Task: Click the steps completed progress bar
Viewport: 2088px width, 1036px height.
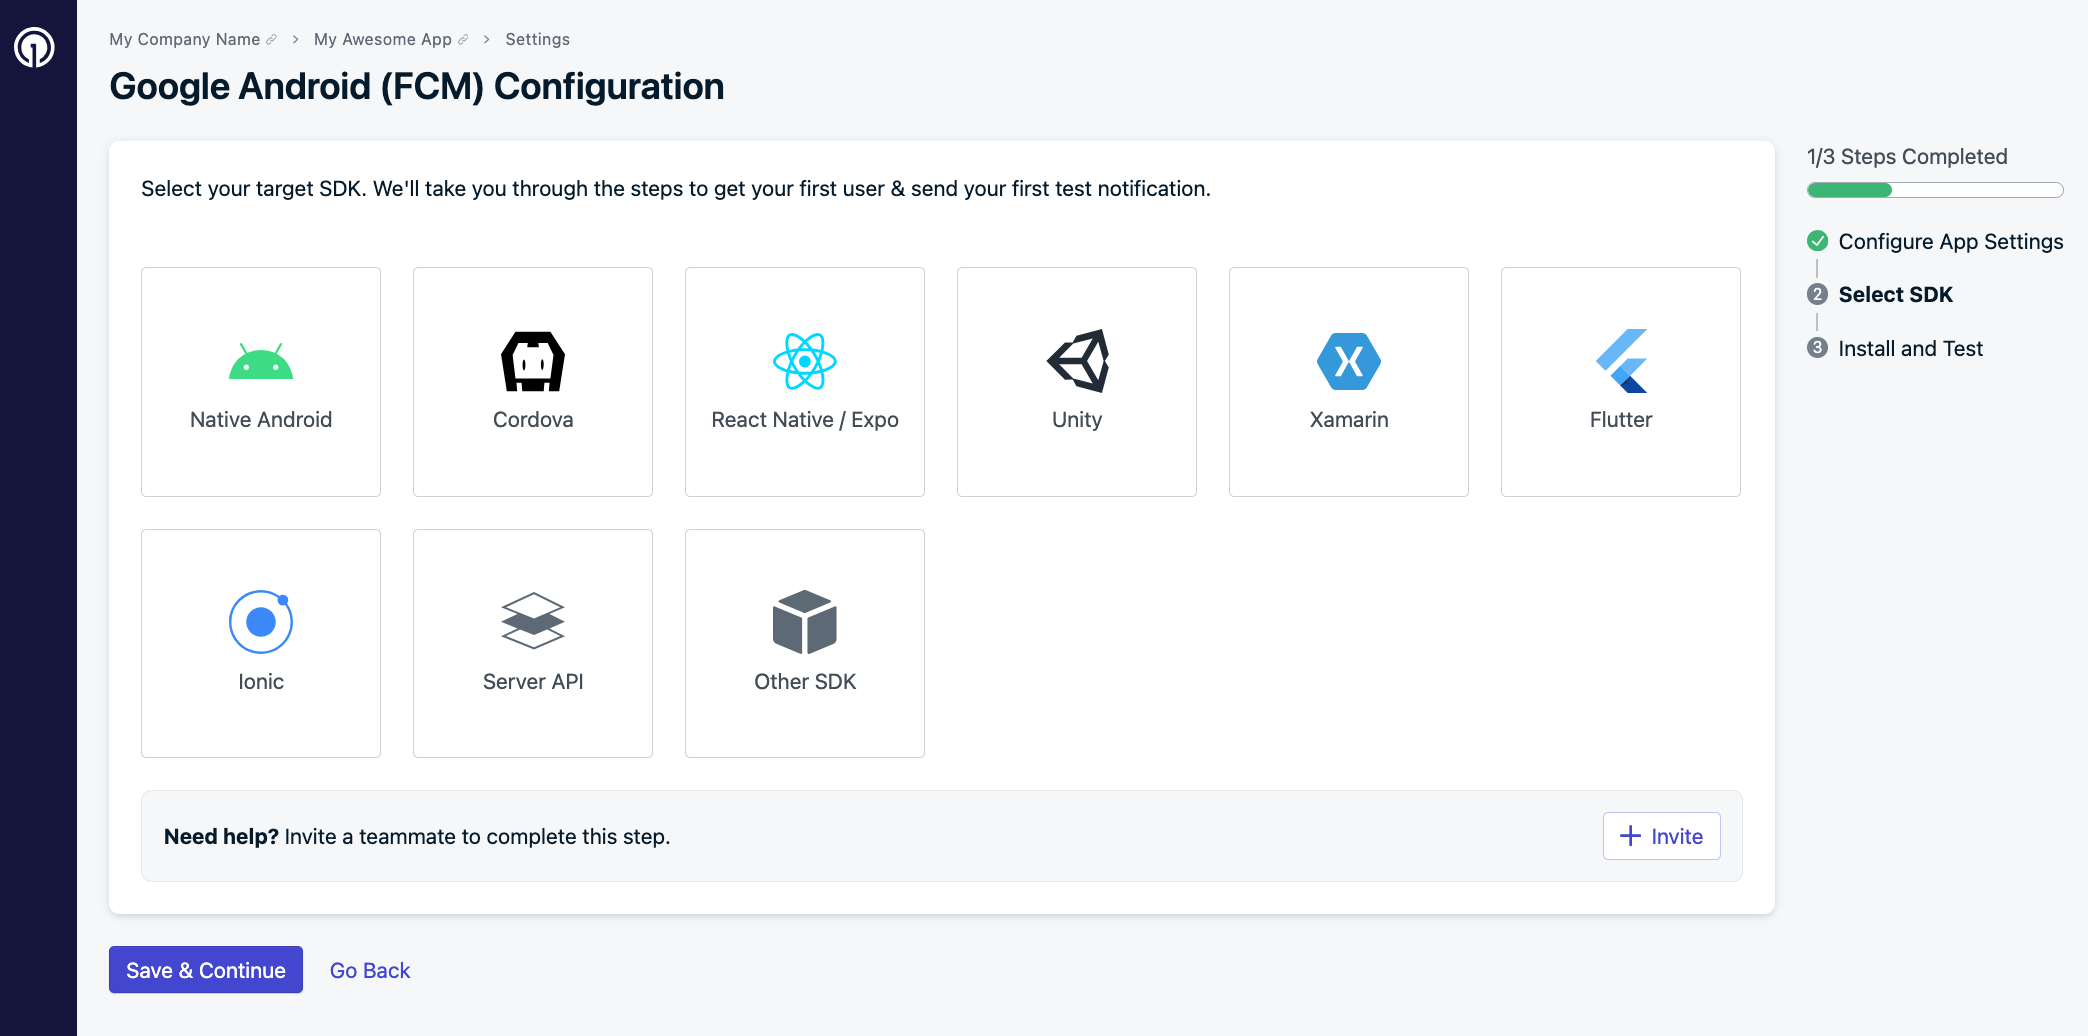Action: coord(1934,190)
